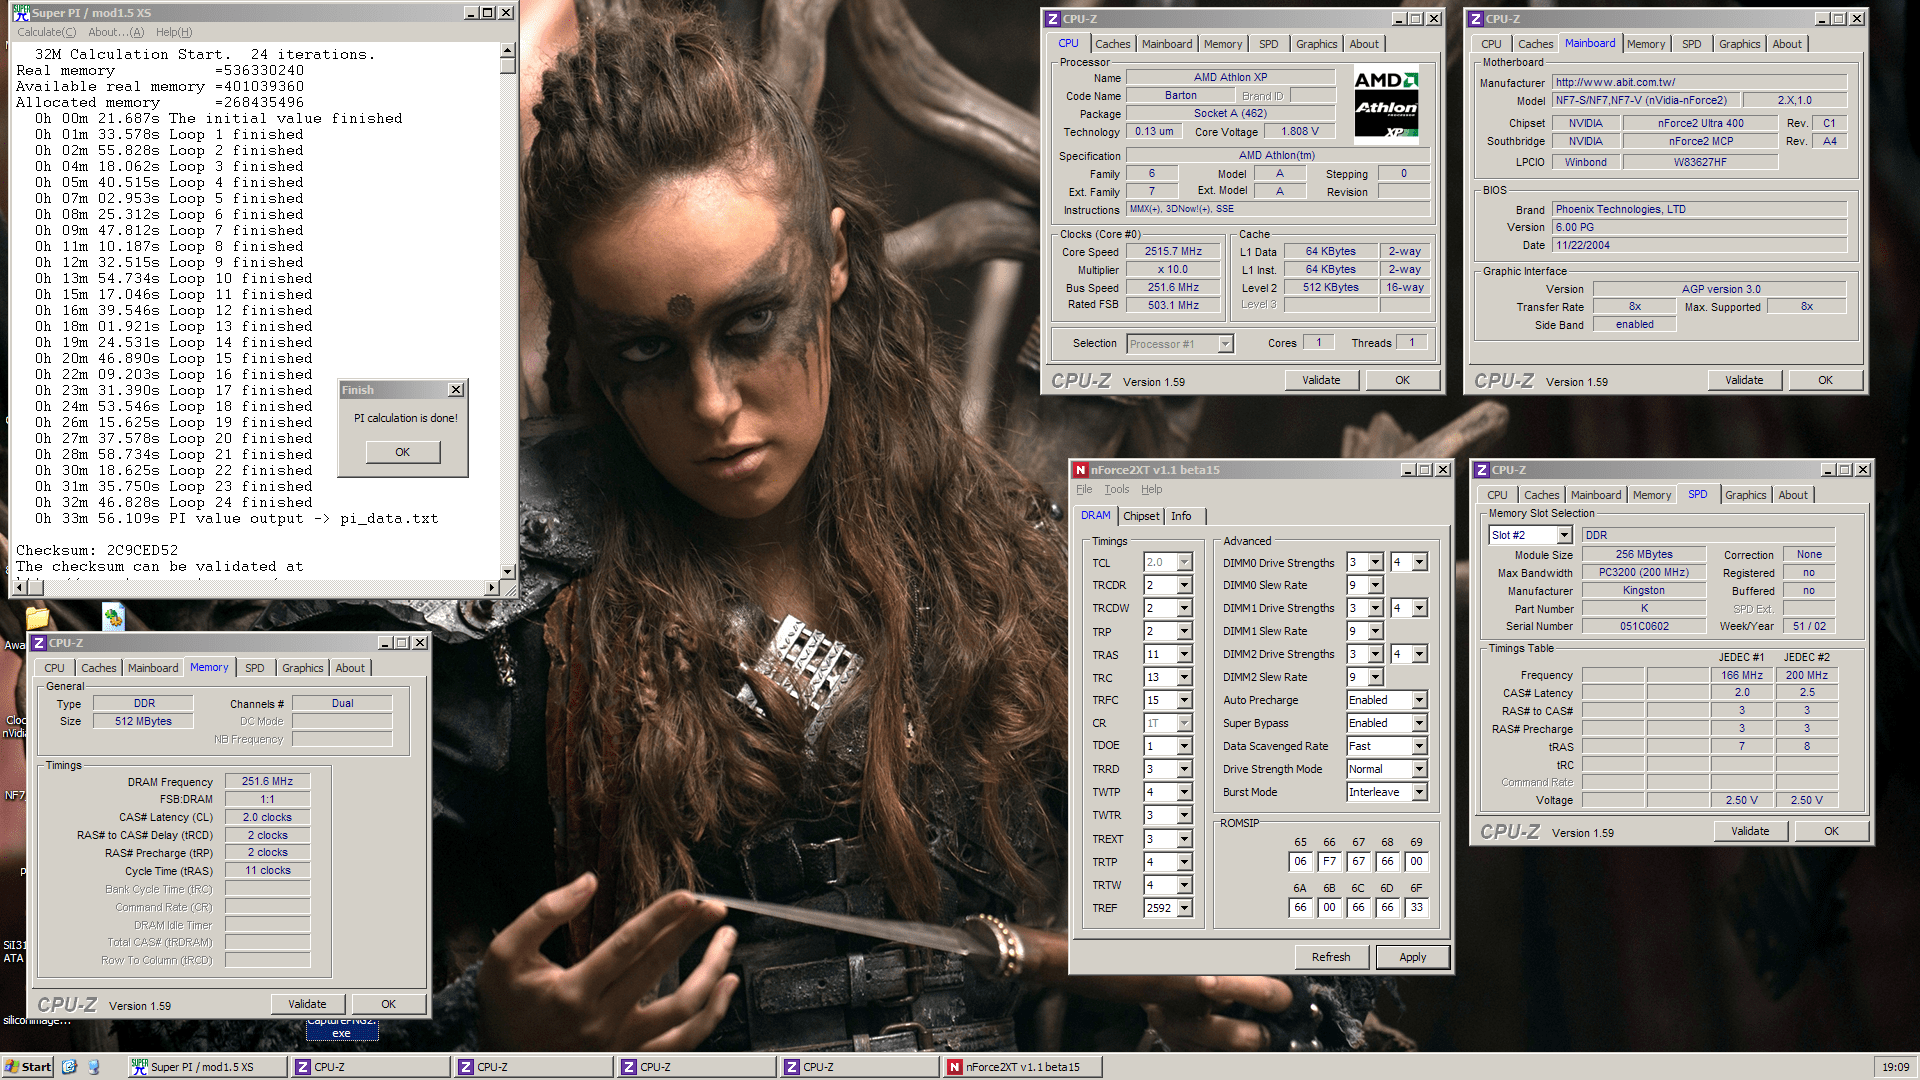1920x1080 pixels.
Task: Open nForce2XT v1.1 beta15 taskbar item
Action: coord(1021,1067)
